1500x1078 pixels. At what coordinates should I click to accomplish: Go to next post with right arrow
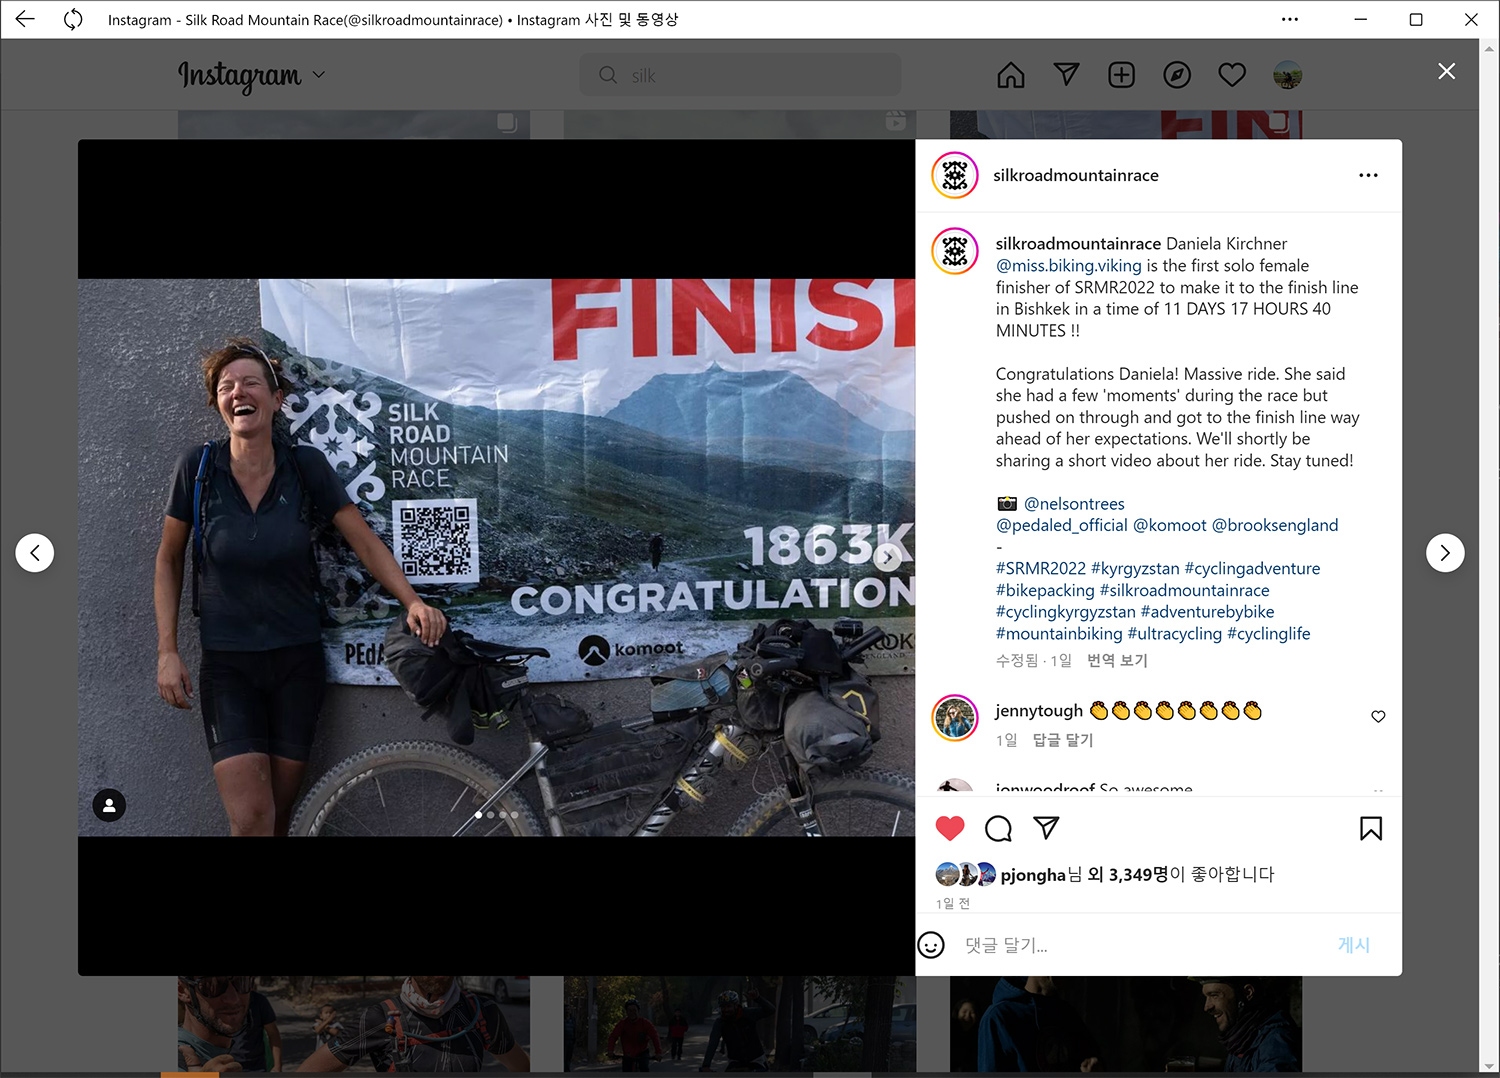tap(1445, 553)
